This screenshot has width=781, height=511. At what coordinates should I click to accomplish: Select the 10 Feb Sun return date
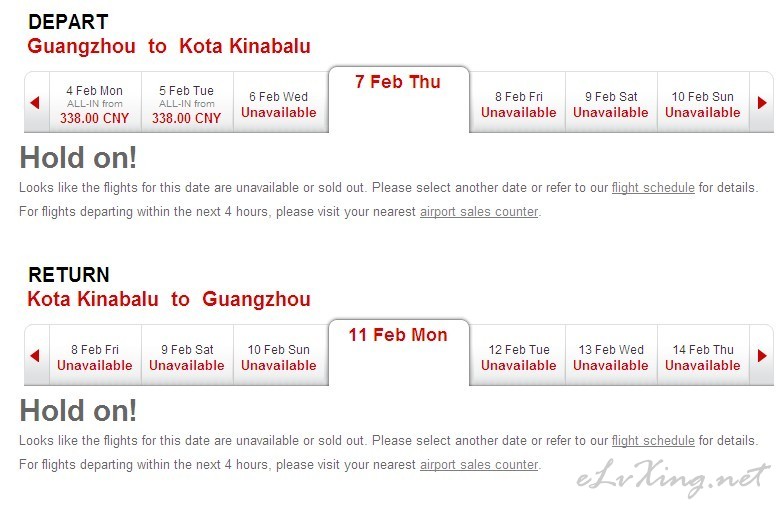click(x=280, y=356)
